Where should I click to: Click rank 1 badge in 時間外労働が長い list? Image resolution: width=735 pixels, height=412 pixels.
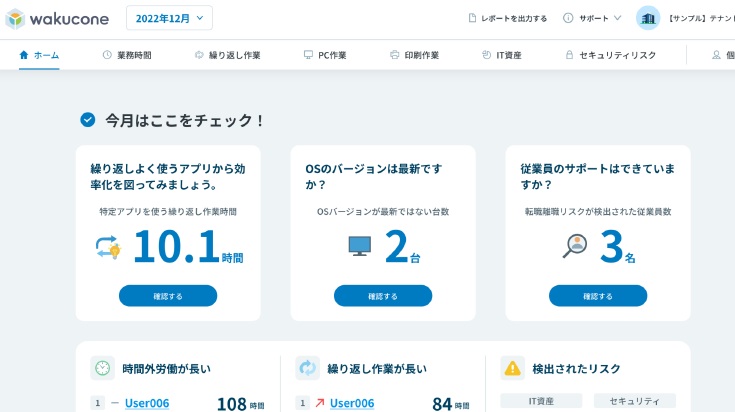coord(98,403)
